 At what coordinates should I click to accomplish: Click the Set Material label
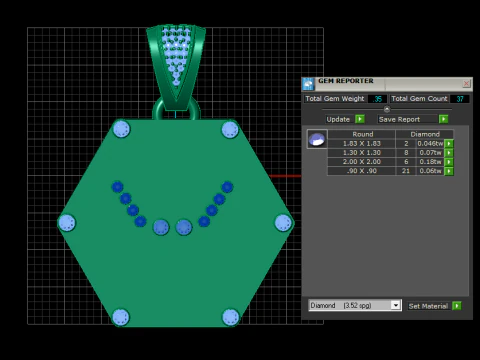point(428,306)
